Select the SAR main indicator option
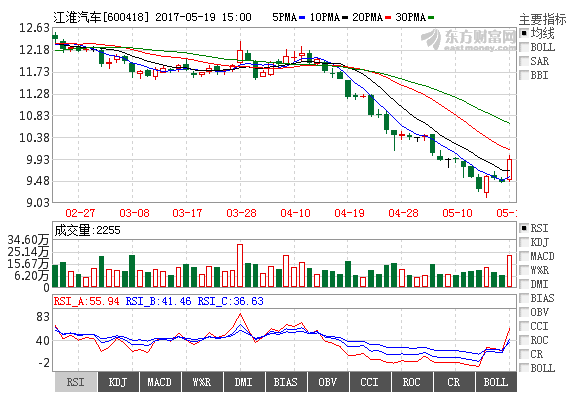This screenshot has height=396, width=572. point(524,61)
